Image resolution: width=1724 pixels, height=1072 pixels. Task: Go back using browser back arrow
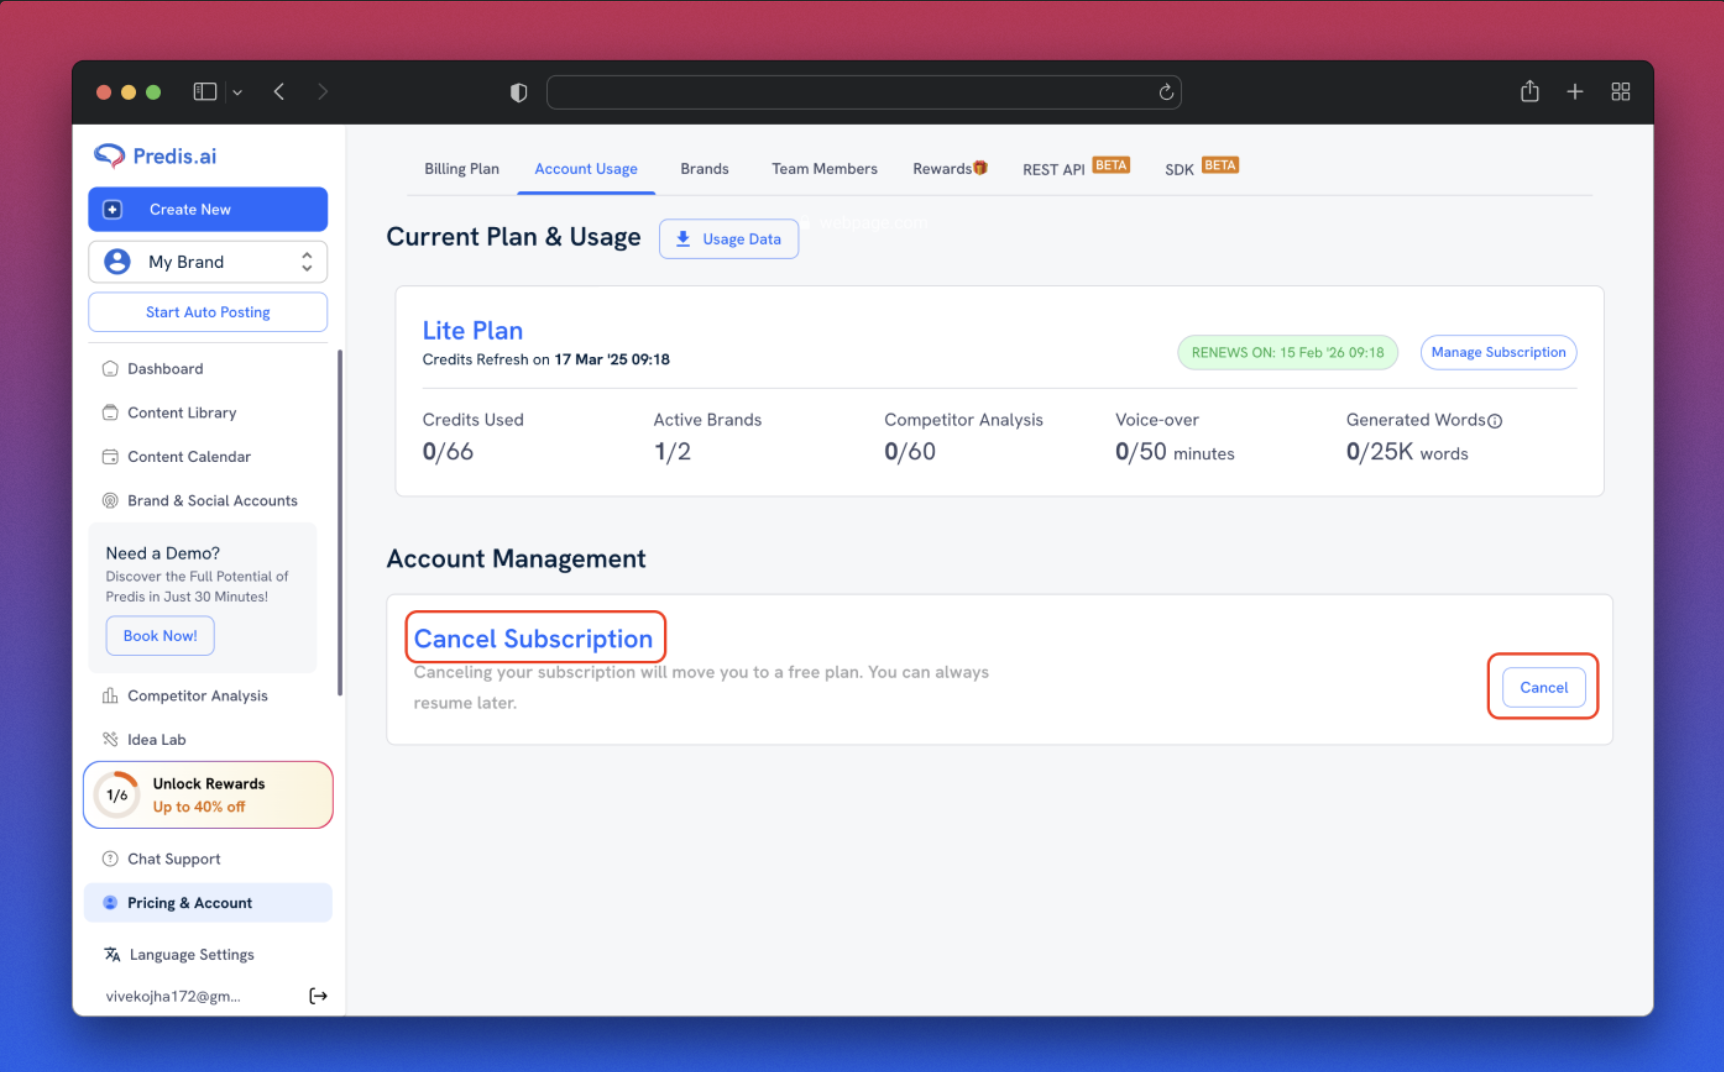click(x=279, y=92)
